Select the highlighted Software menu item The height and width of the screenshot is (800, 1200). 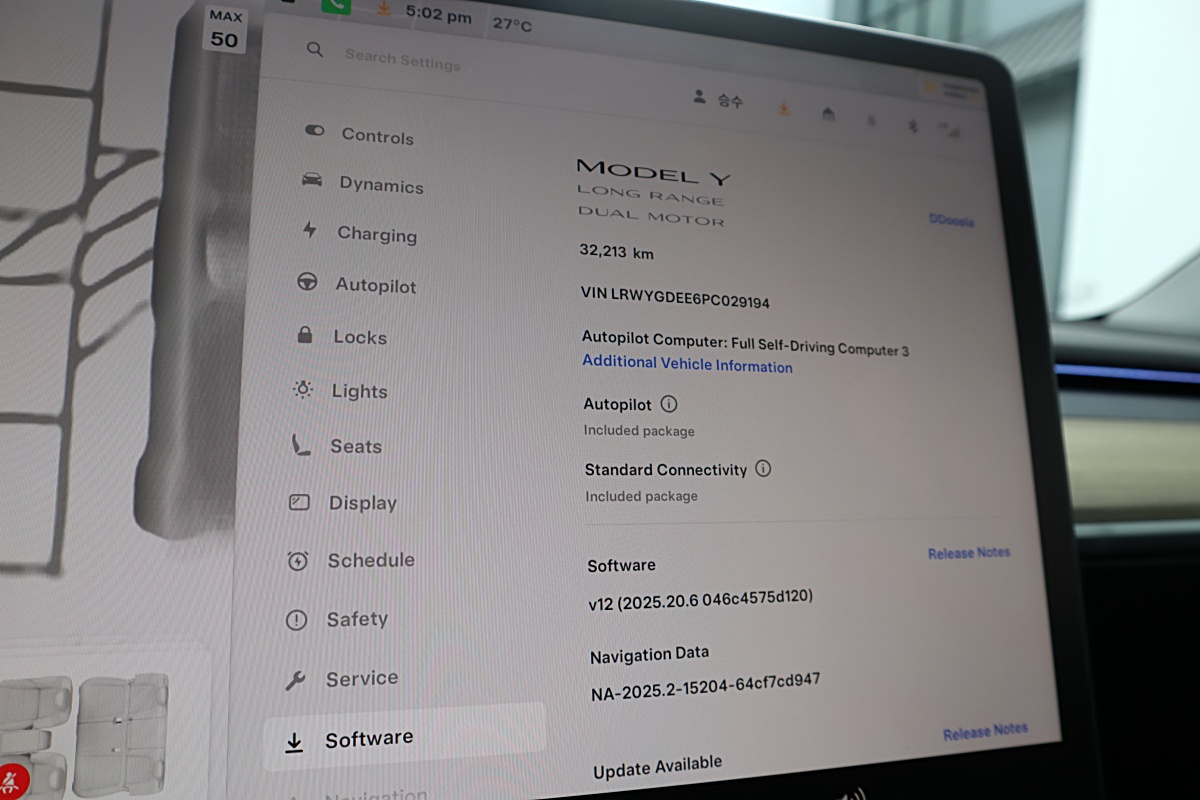(x=404, y=738)
